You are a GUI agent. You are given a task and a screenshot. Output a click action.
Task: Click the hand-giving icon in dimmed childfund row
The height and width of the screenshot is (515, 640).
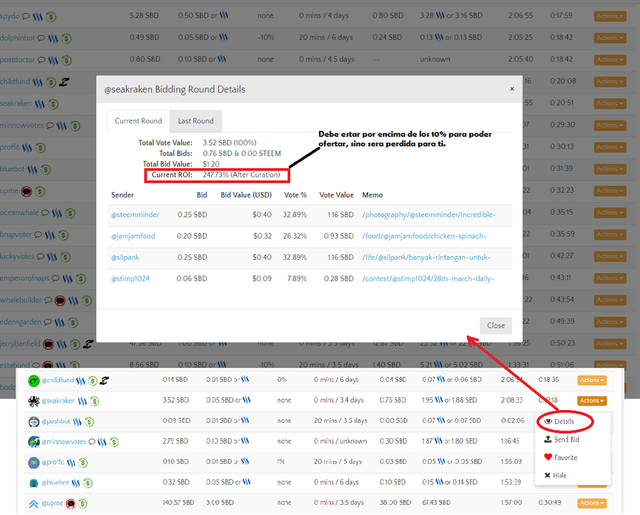pyautogui.click(x=64, y=82)
